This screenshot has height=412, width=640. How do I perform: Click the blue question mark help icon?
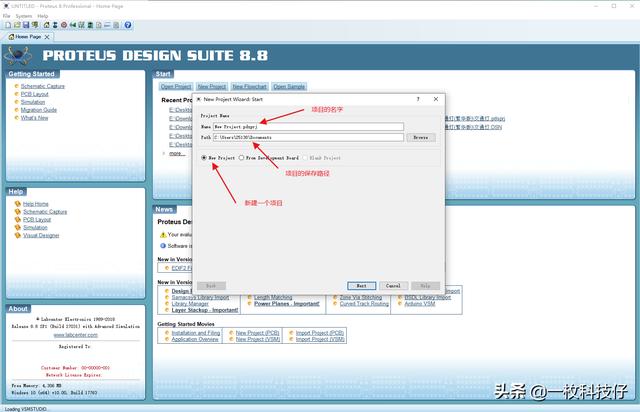click(128, 25)
